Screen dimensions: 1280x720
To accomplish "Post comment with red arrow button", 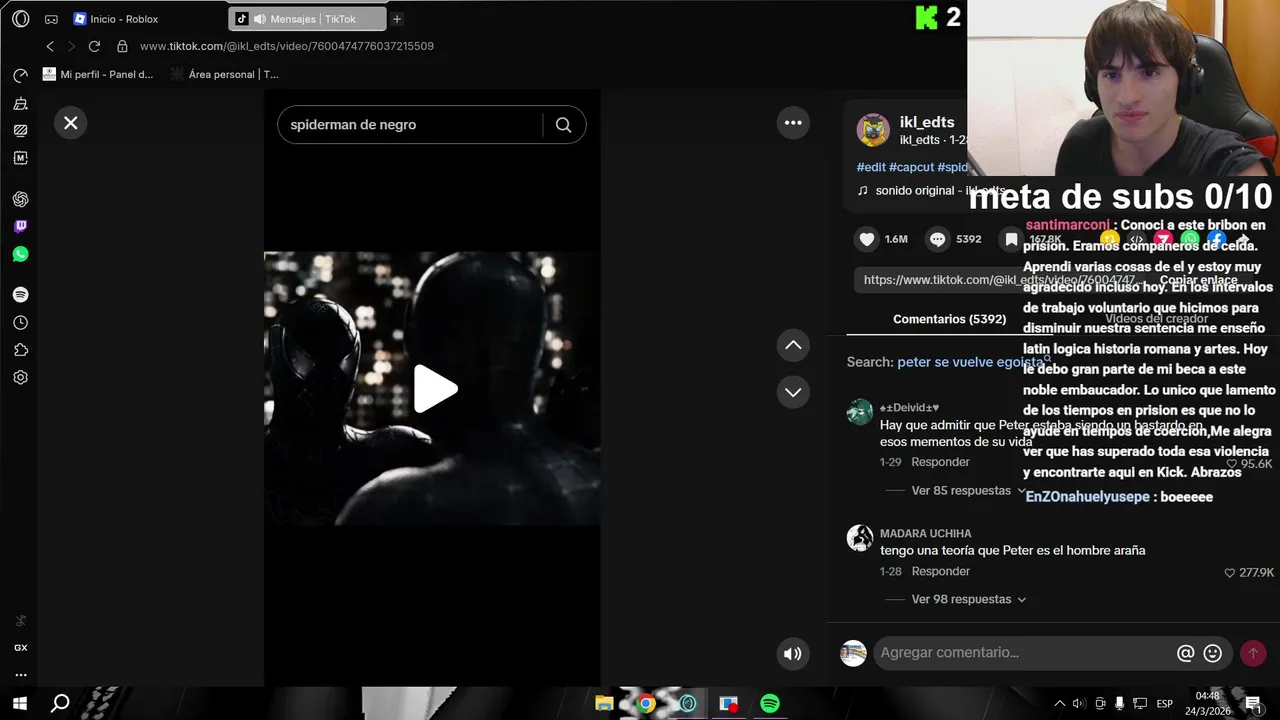I will click(x=1253, y=653).
